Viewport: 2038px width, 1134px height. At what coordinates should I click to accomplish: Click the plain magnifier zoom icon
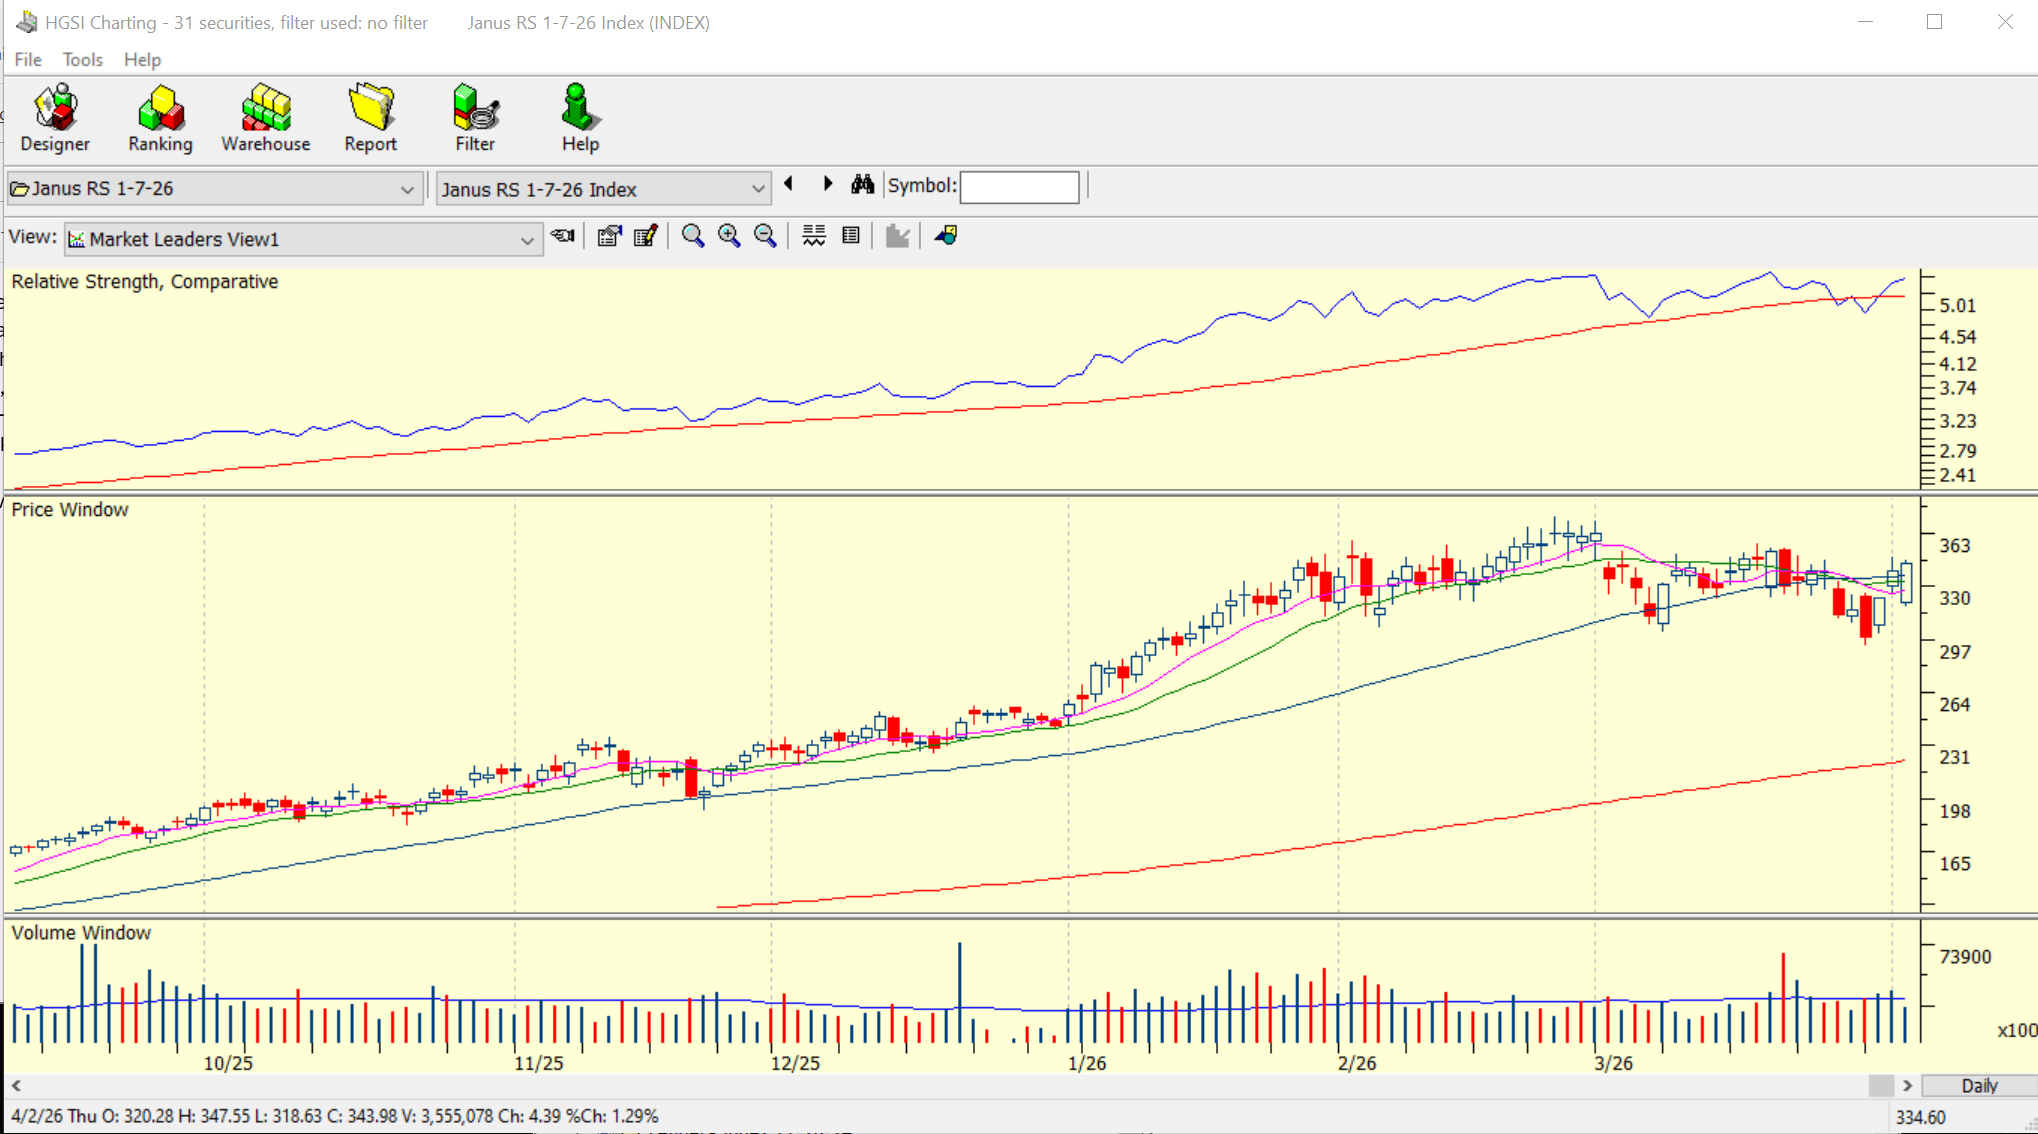[x=692, y=236]
